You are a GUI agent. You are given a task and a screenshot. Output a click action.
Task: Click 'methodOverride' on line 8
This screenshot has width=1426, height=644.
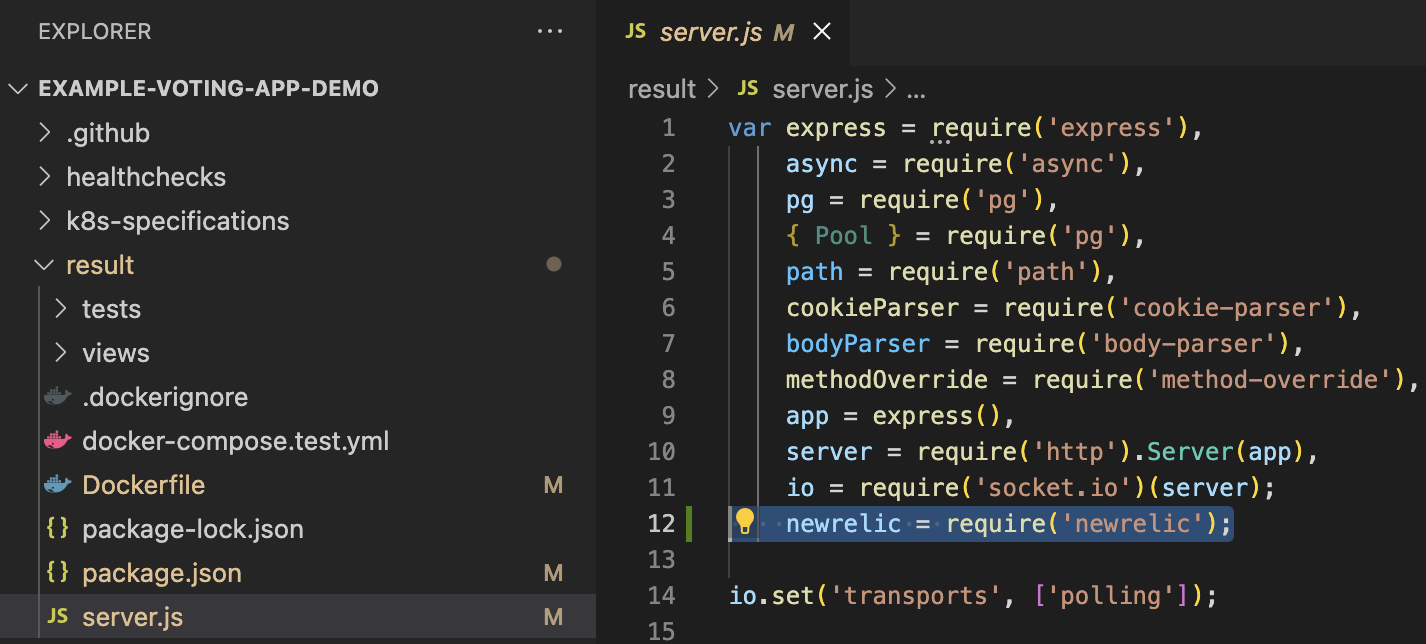(x=887, y=380)
